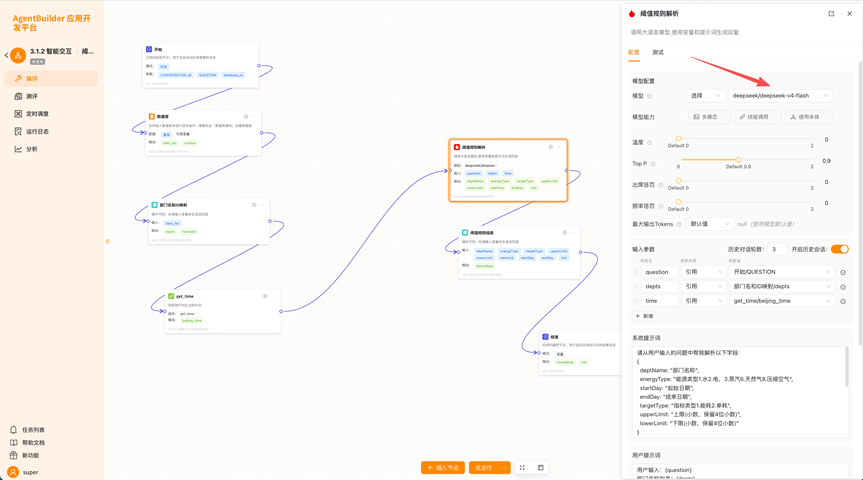Close the 阈值规则解析 config panel
This screenshot has height=480, width=863.
click(850, 14)
